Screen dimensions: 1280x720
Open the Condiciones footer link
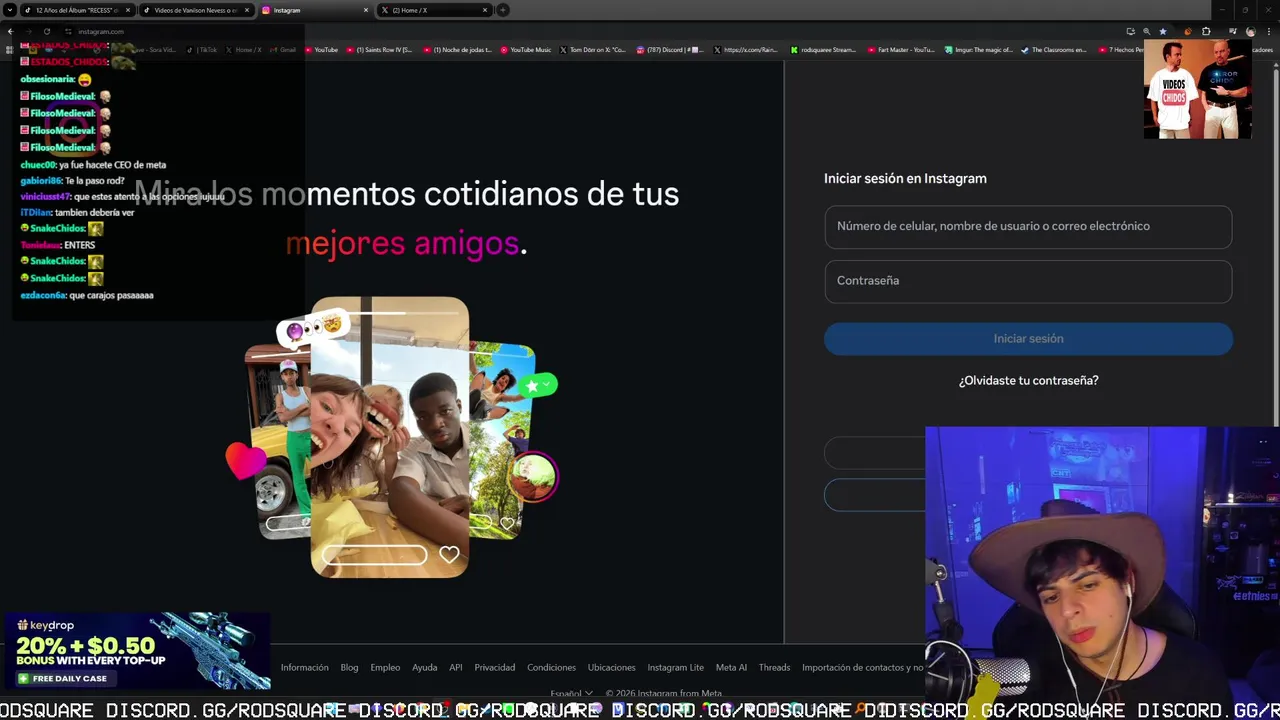[552, 668]
